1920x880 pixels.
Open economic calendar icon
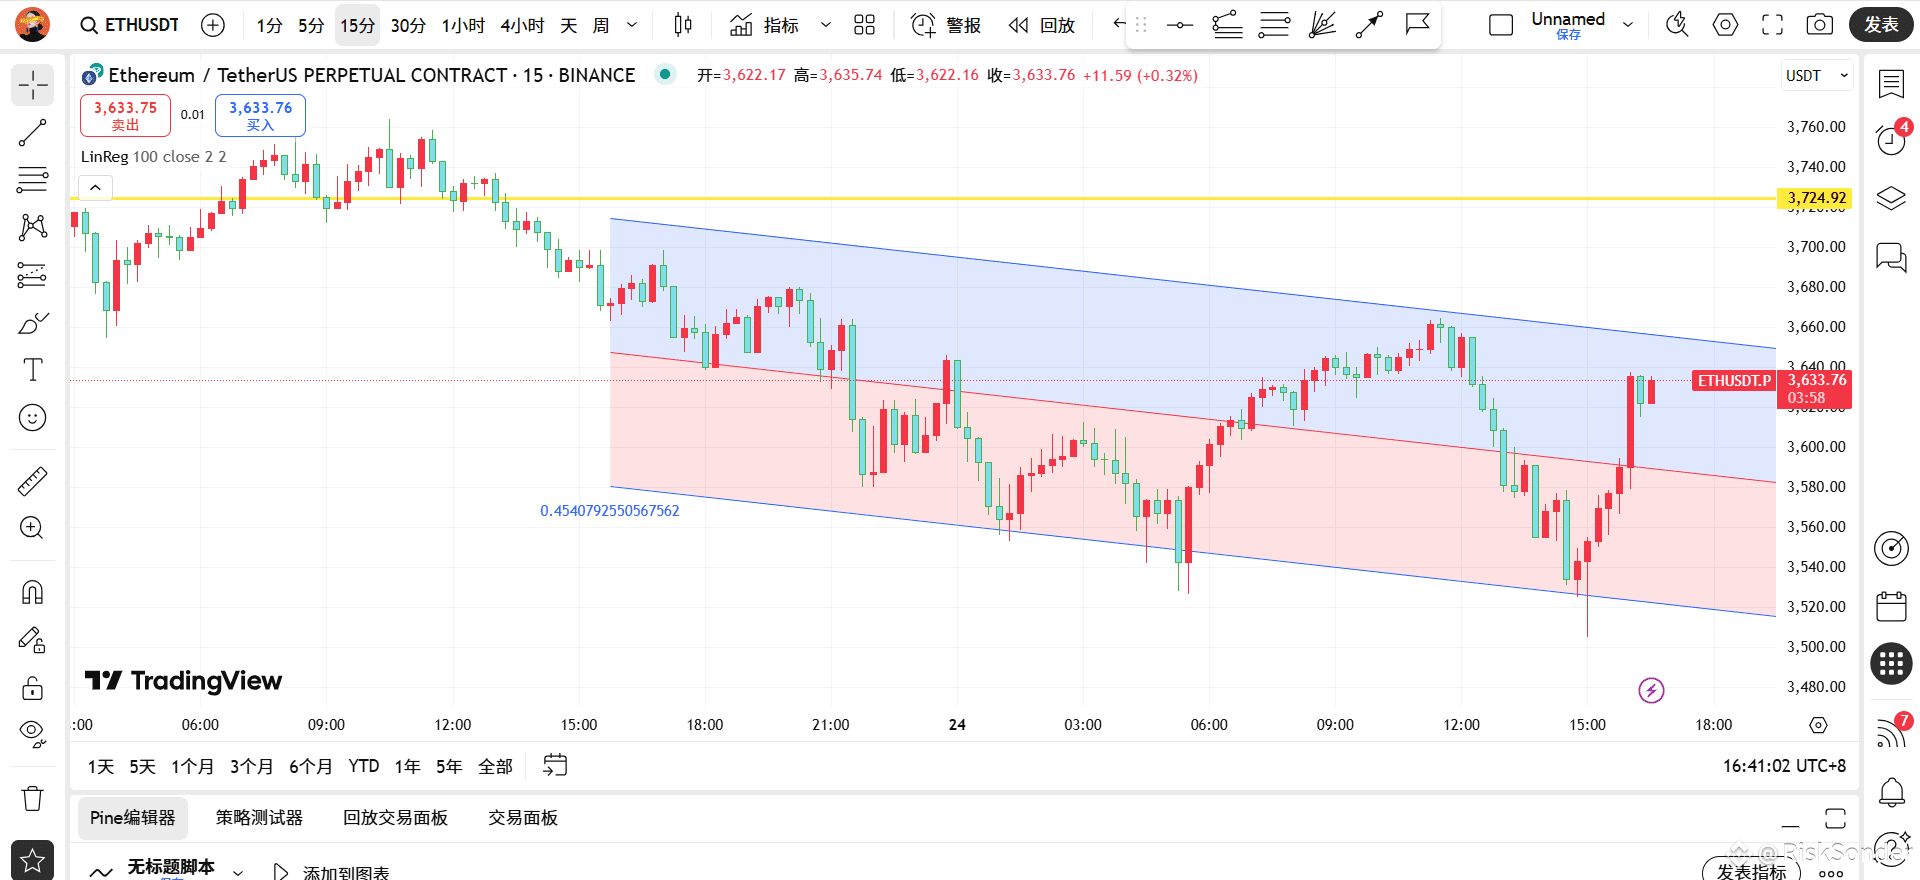(x=1891, y=606)
